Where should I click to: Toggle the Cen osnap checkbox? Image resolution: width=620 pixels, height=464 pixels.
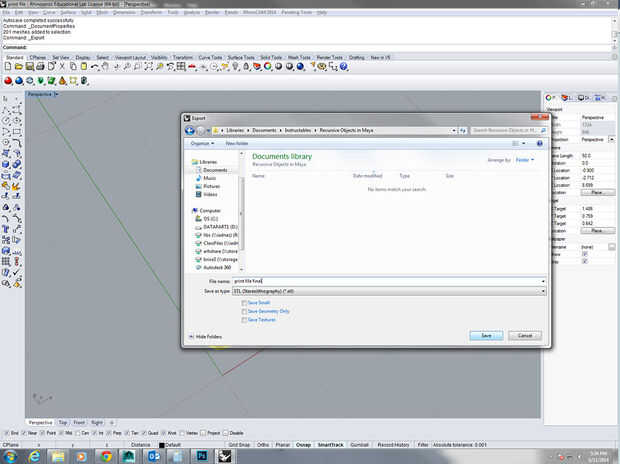coord(78,433)
